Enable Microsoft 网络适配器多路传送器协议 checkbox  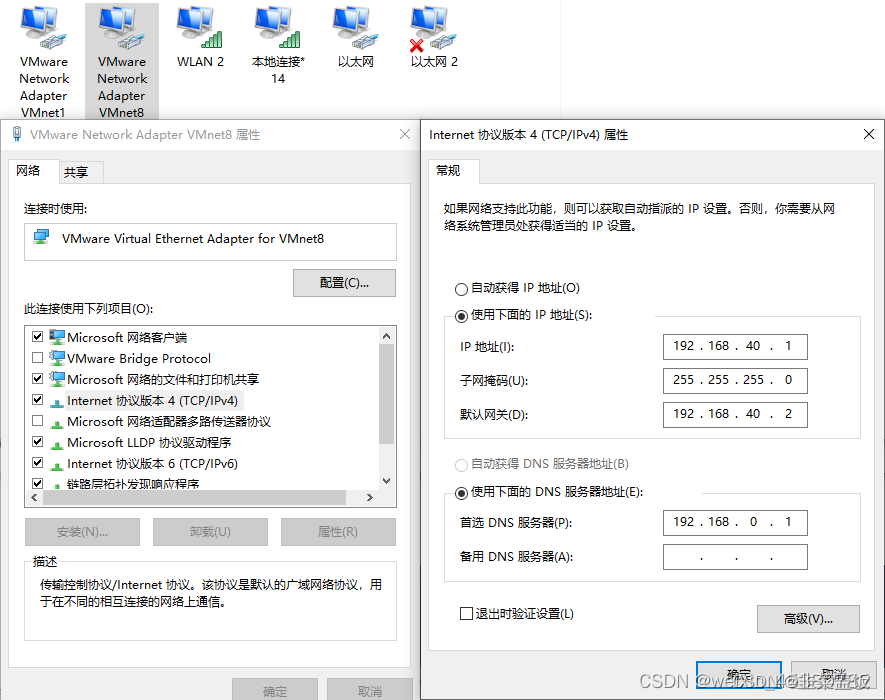click(x=37, y=421)
